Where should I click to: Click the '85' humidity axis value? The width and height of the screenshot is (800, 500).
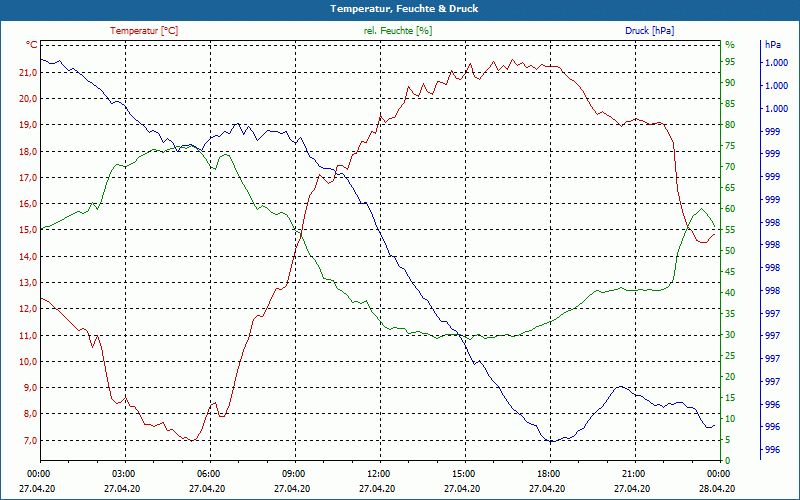point(730,104)
